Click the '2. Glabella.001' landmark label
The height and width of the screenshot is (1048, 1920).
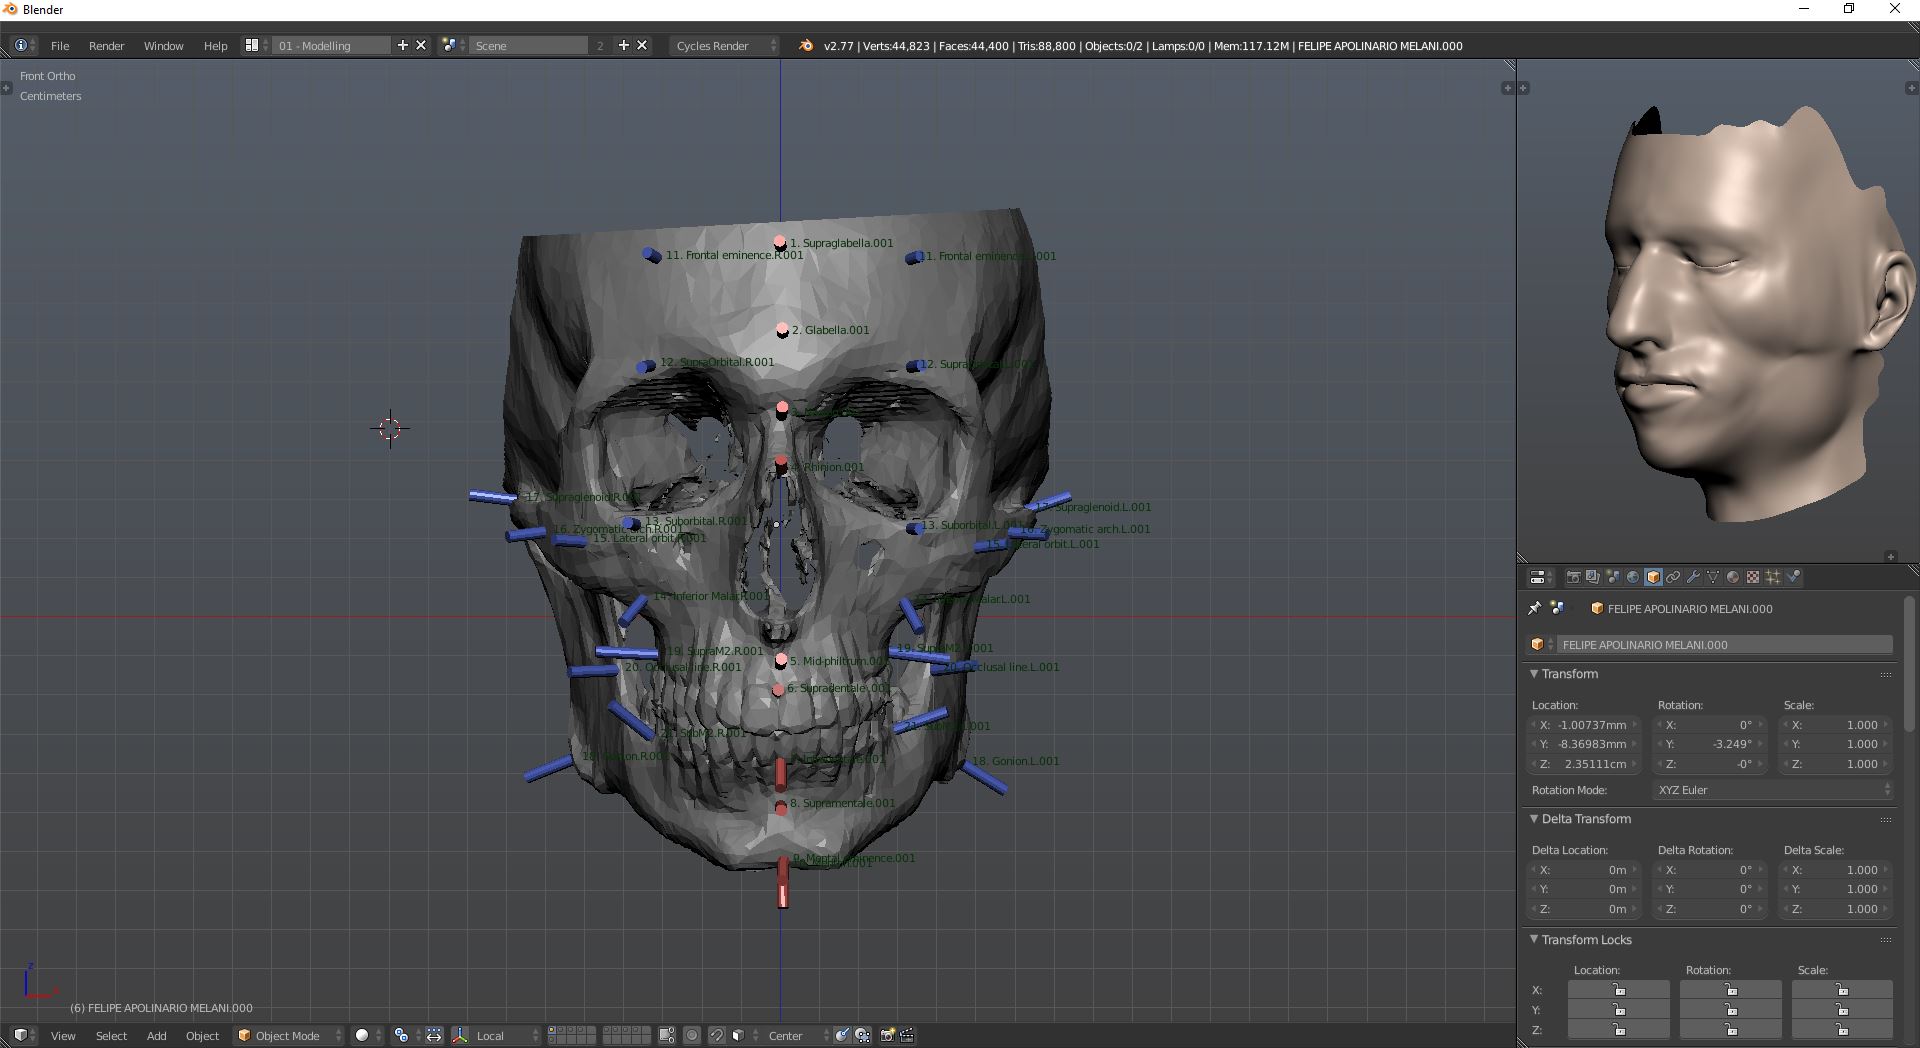[x=830, y=330]
